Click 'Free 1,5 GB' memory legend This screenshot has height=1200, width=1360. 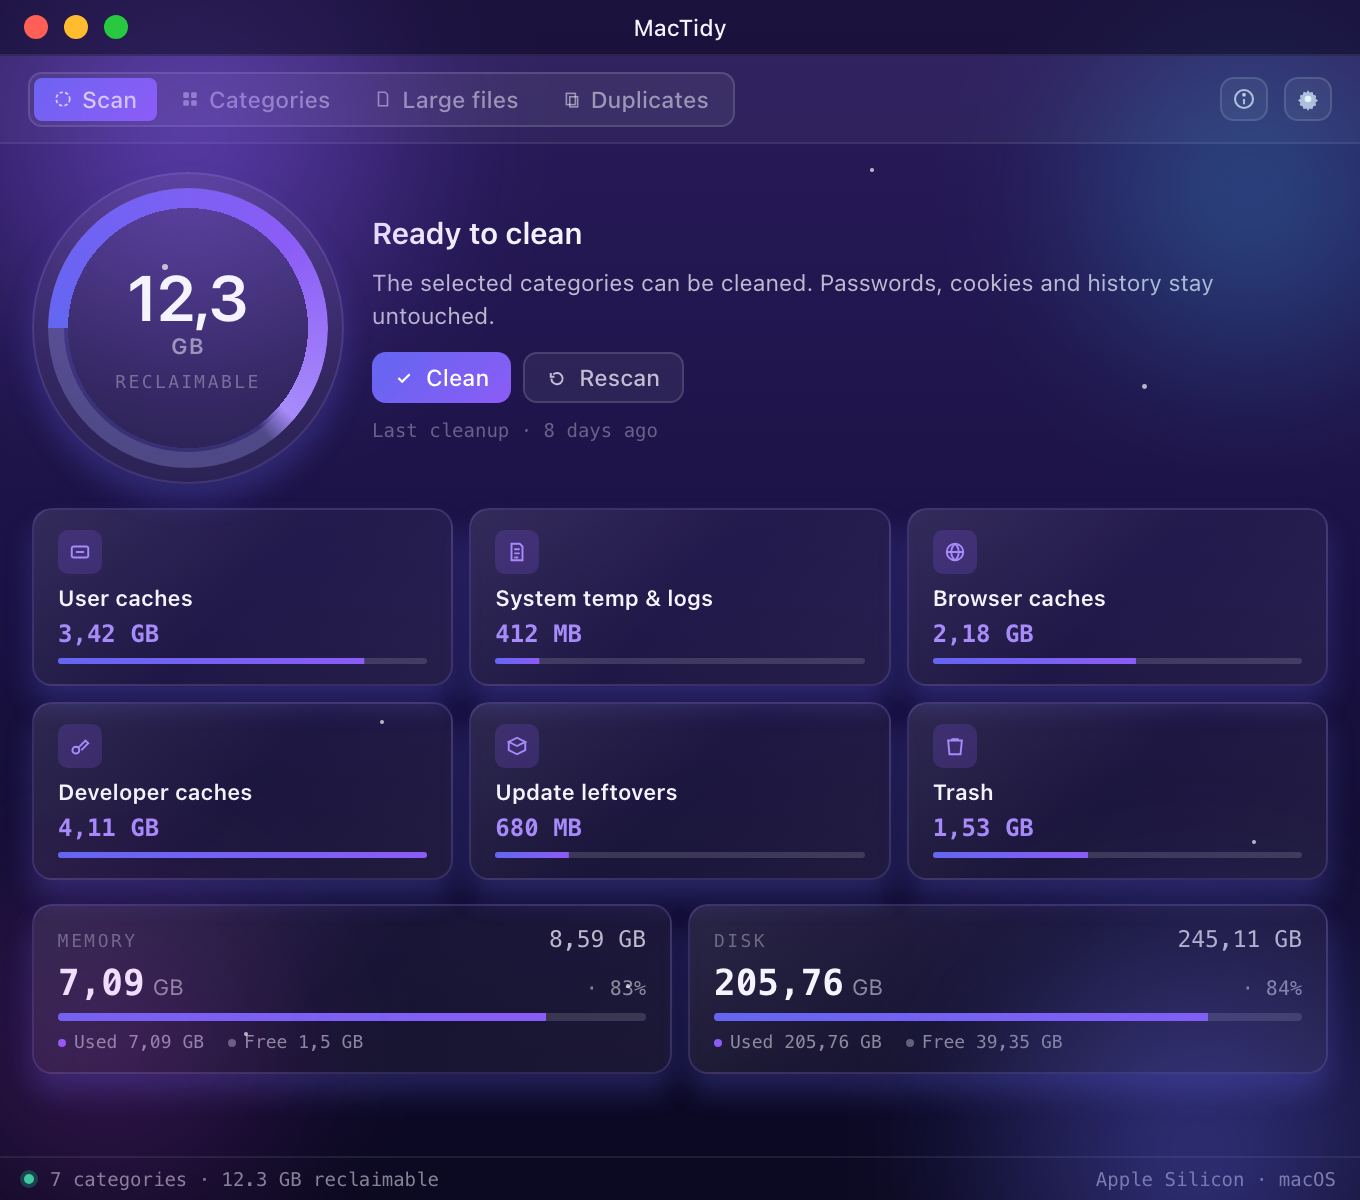(x=296, y=1042)
